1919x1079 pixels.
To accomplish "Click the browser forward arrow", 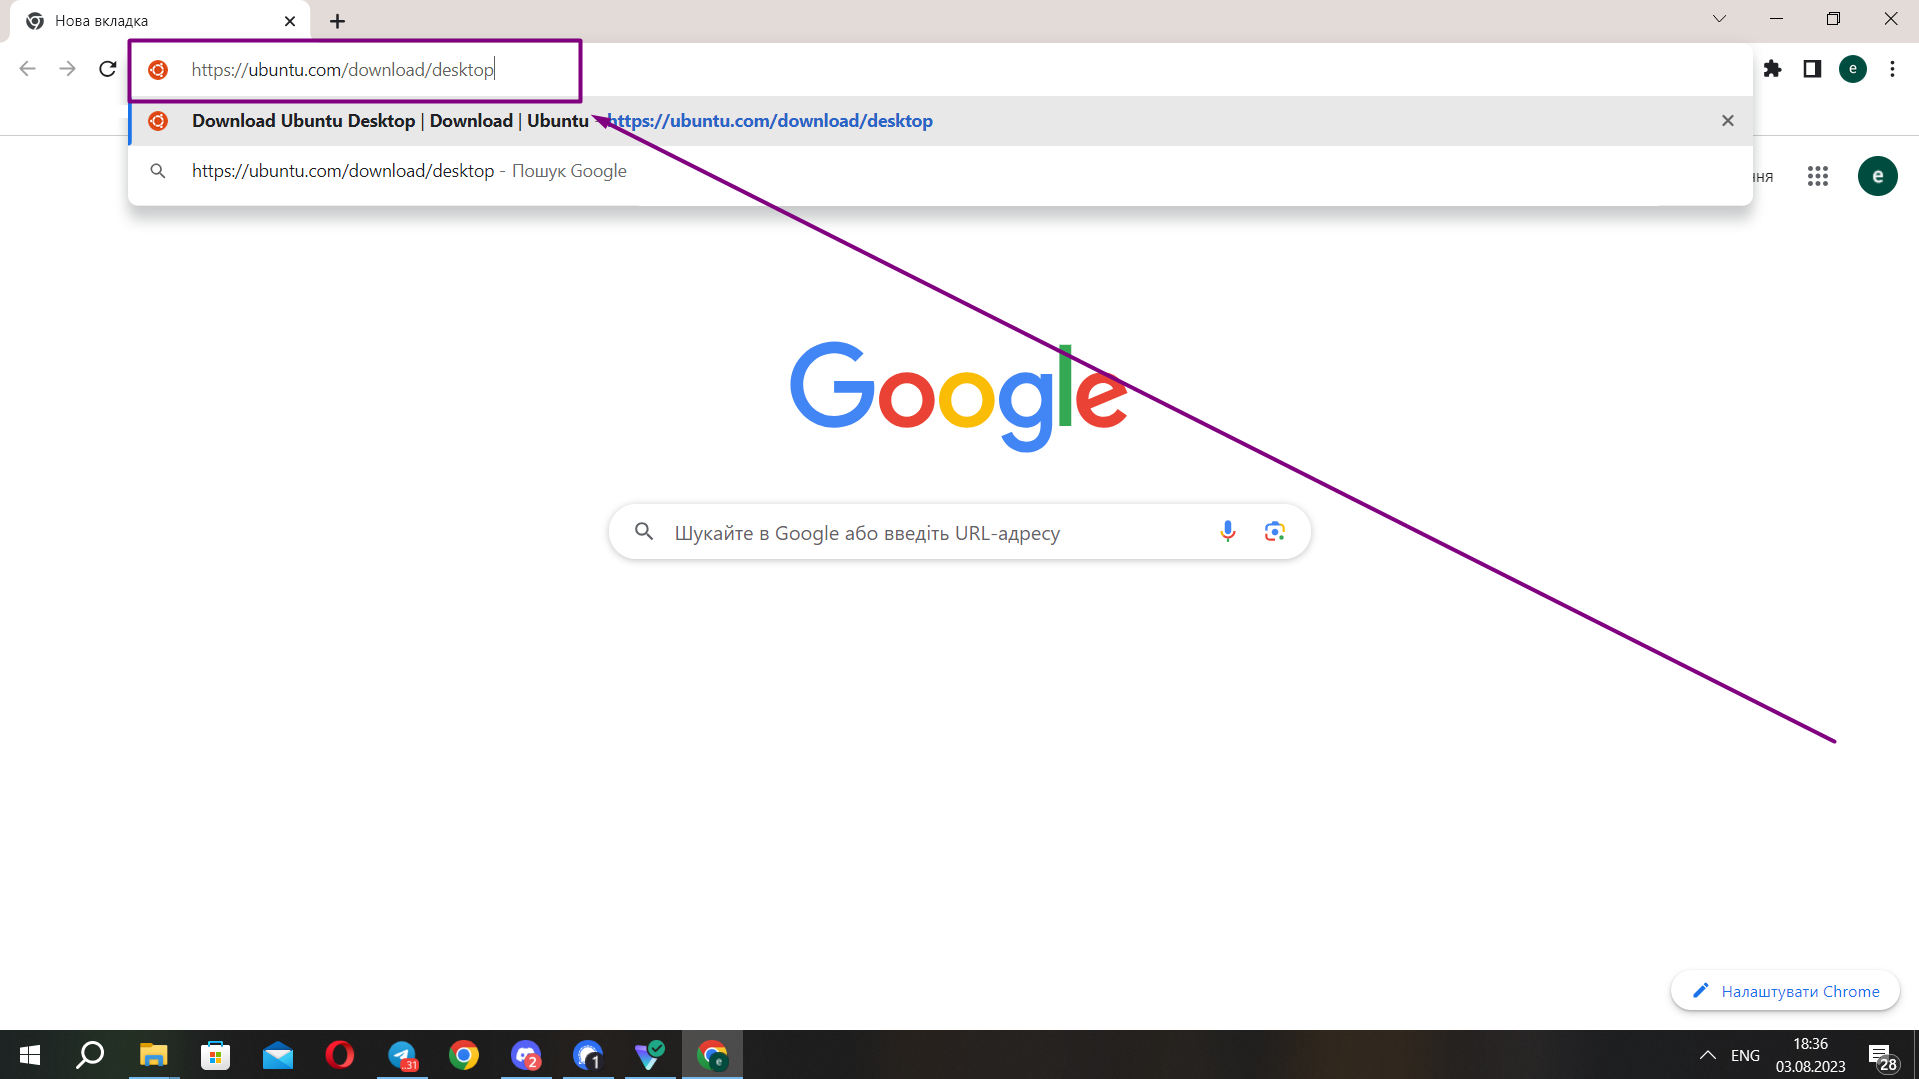I will (67, 69).
